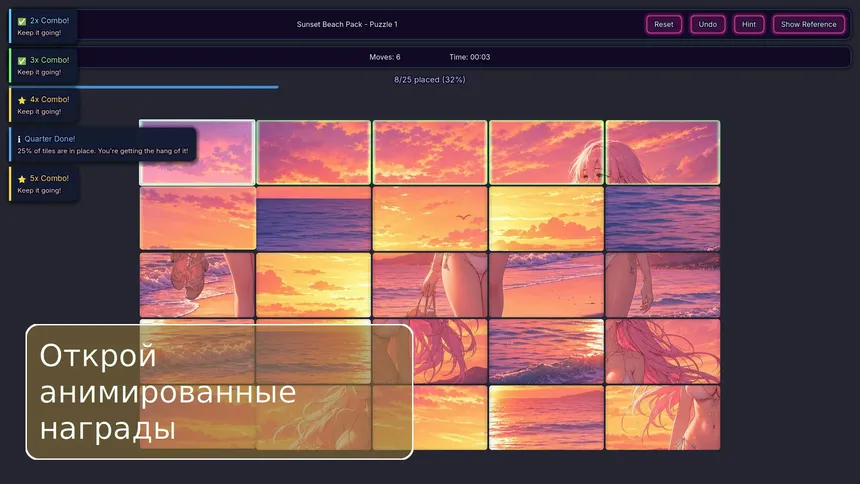Click the 4x Combo star icon
This screenshot has width=860, height=484.
point(22,100)
